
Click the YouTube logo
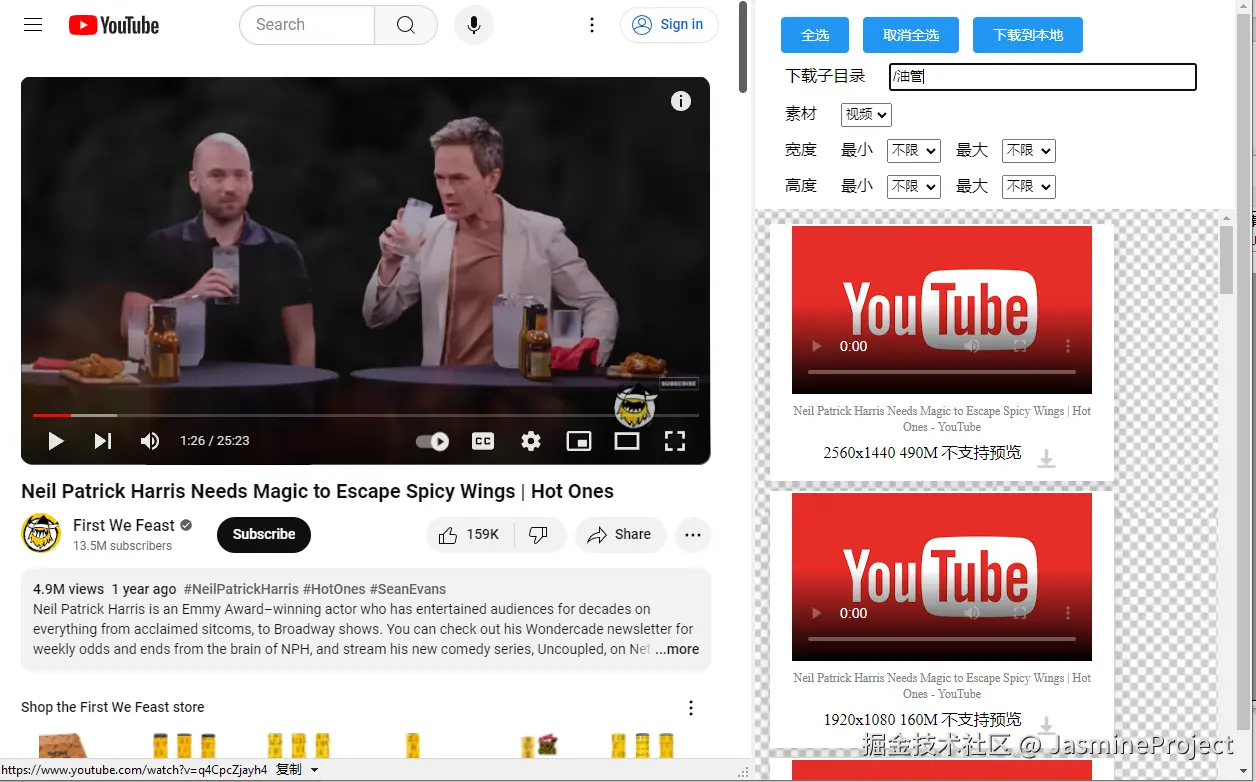click(114, 25)
